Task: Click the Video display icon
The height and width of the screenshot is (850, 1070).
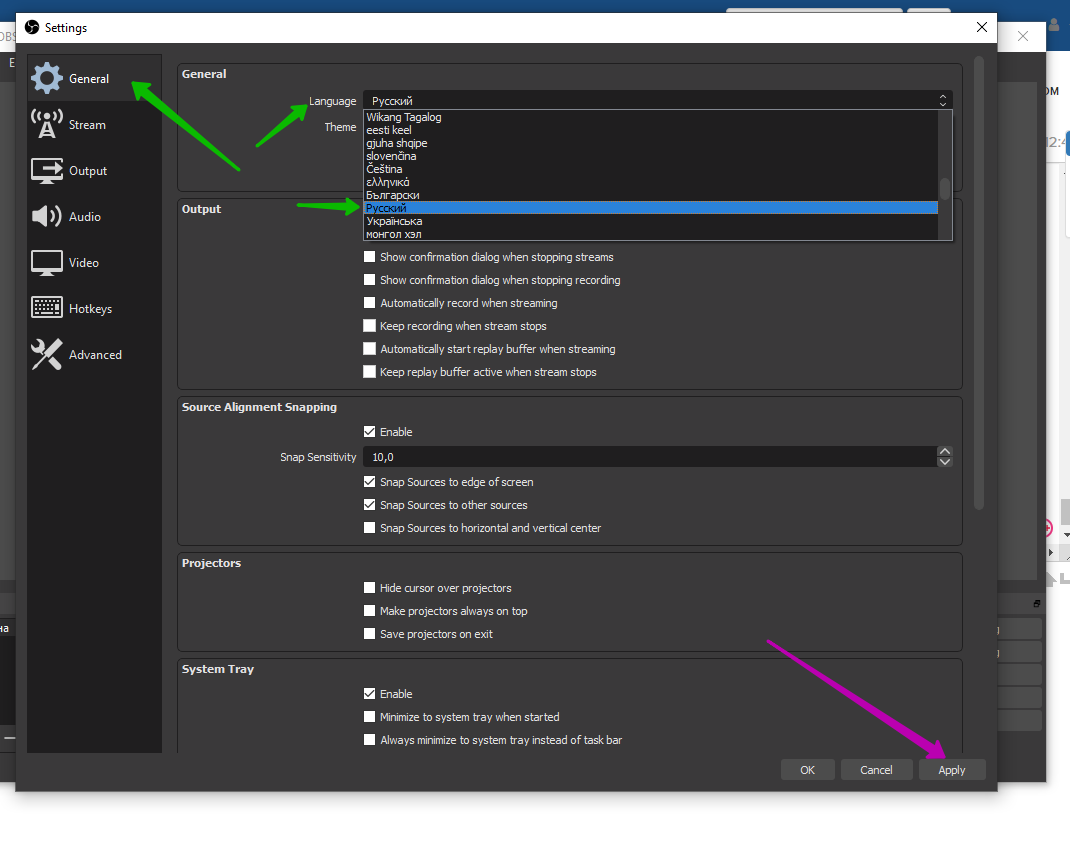Action: click(x=47, y=263)
